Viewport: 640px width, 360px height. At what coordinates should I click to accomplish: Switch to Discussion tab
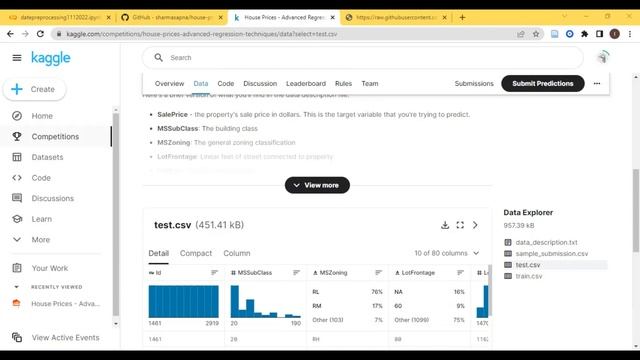(x=260, y=83)
